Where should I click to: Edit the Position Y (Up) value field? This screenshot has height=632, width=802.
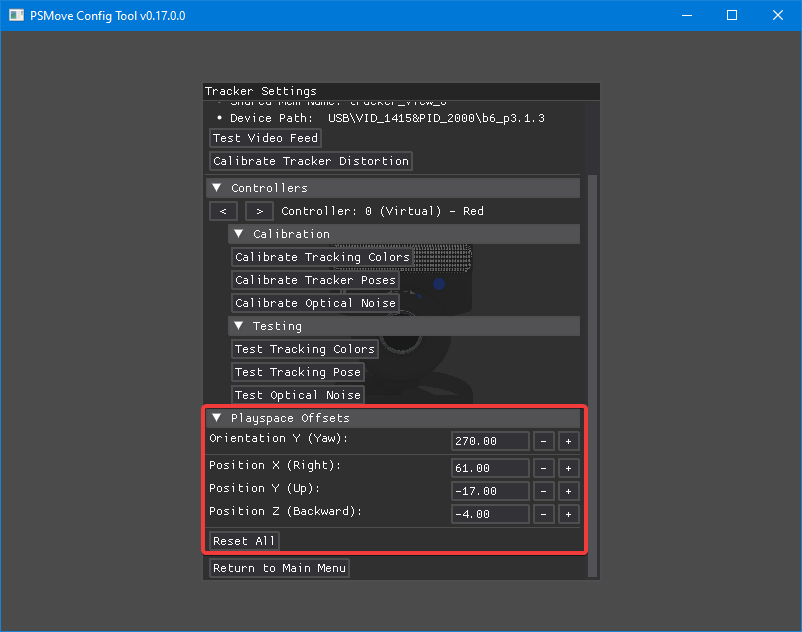[x=490, y=491]
